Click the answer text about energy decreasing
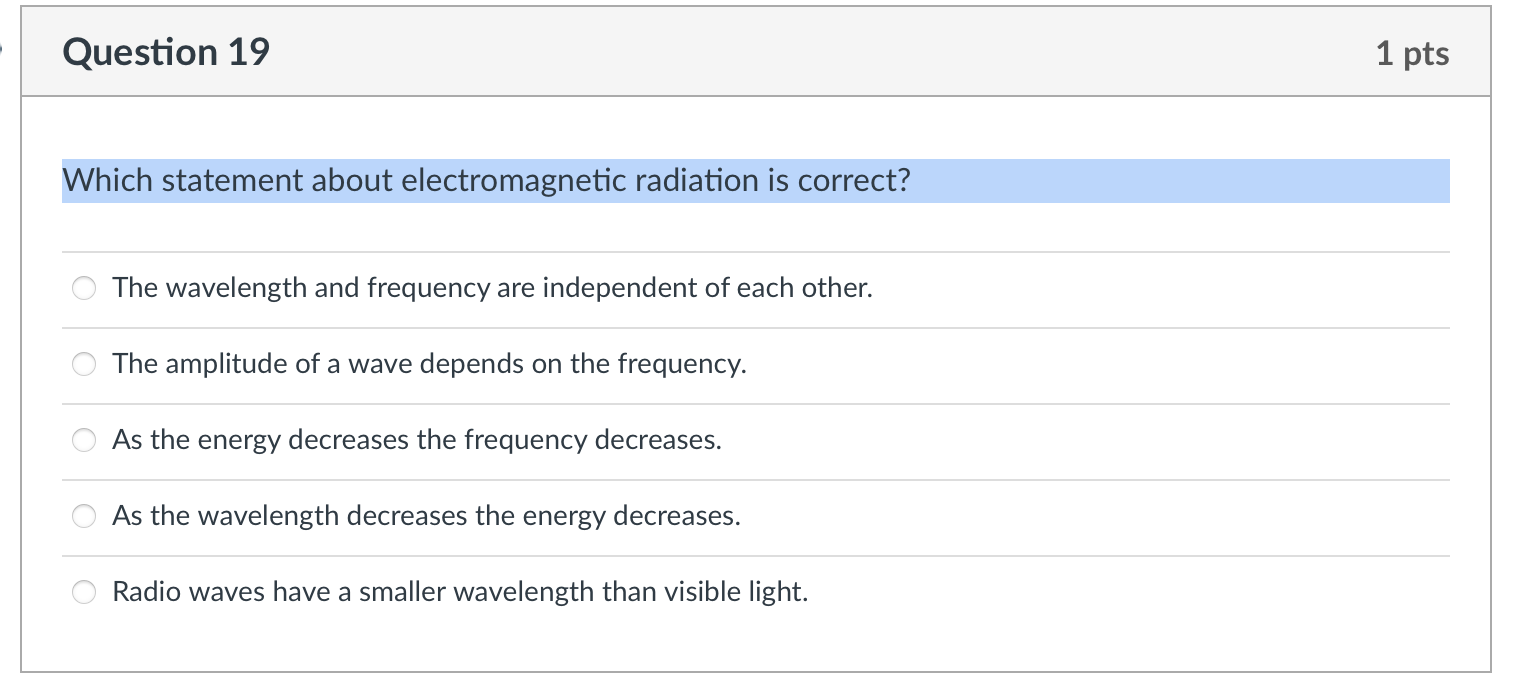 [x=417, y=440]
